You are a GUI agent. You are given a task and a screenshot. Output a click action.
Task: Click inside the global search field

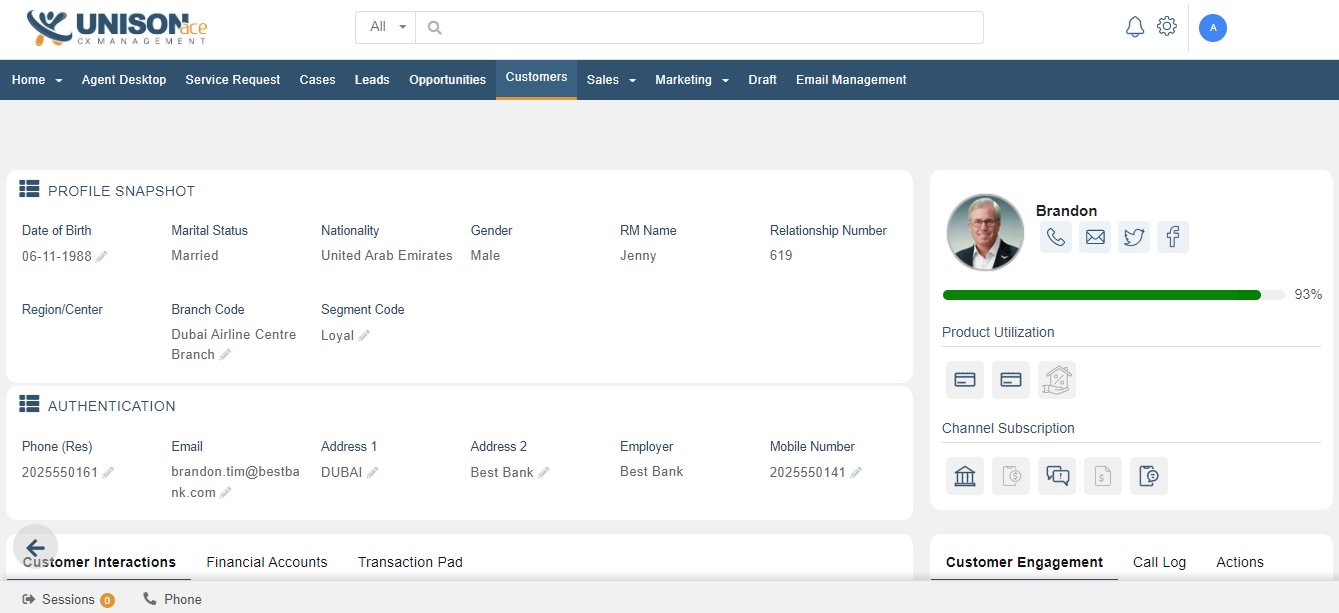pos(700,27)
